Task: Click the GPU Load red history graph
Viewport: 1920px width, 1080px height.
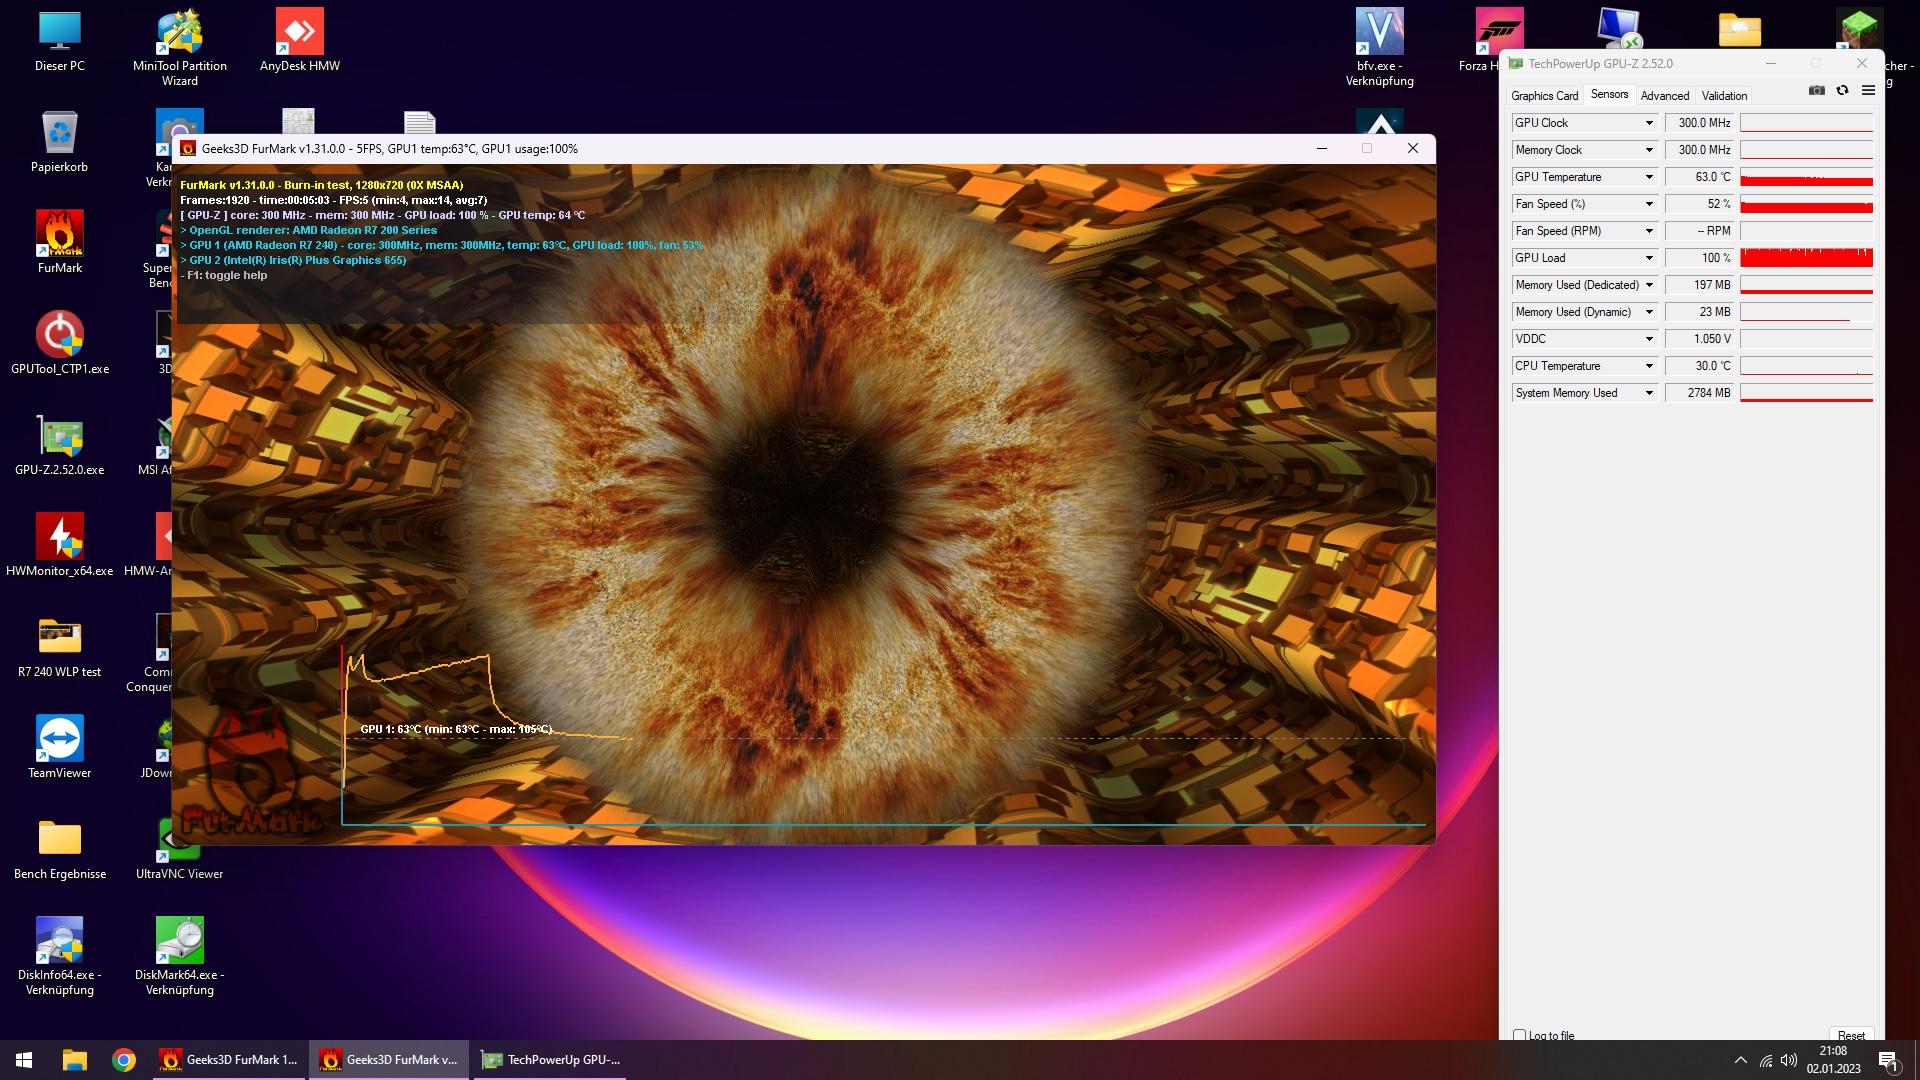Action: (x=1806, y=258)
